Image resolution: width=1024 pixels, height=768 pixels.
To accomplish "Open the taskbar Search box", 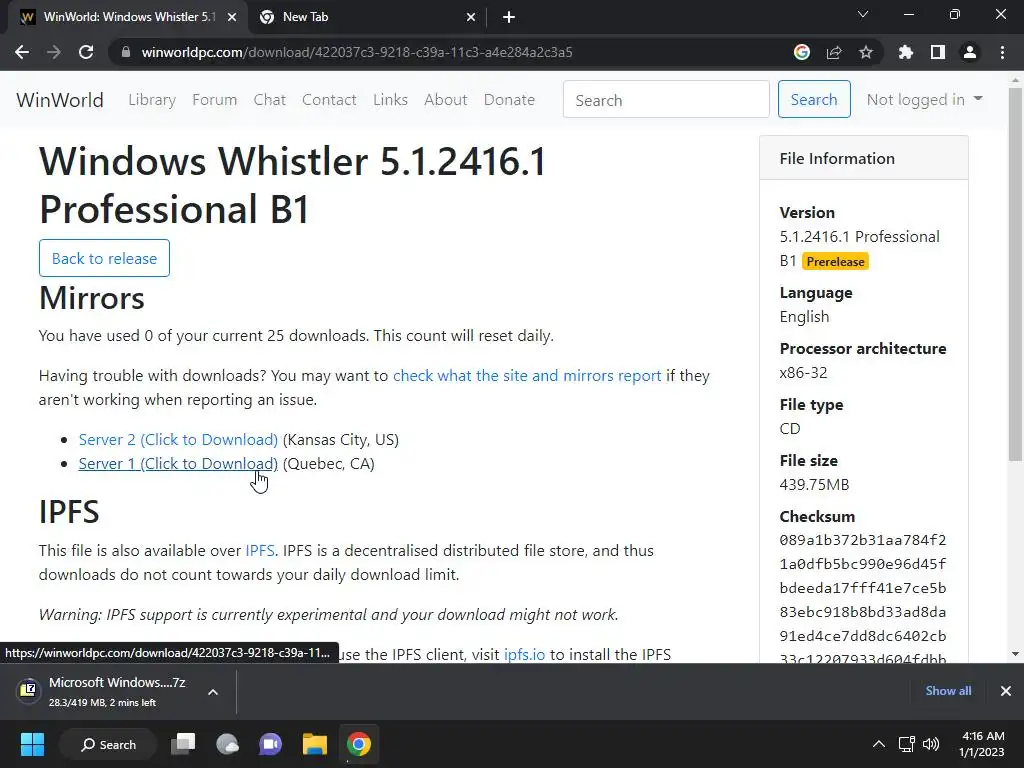I will 108,744.
